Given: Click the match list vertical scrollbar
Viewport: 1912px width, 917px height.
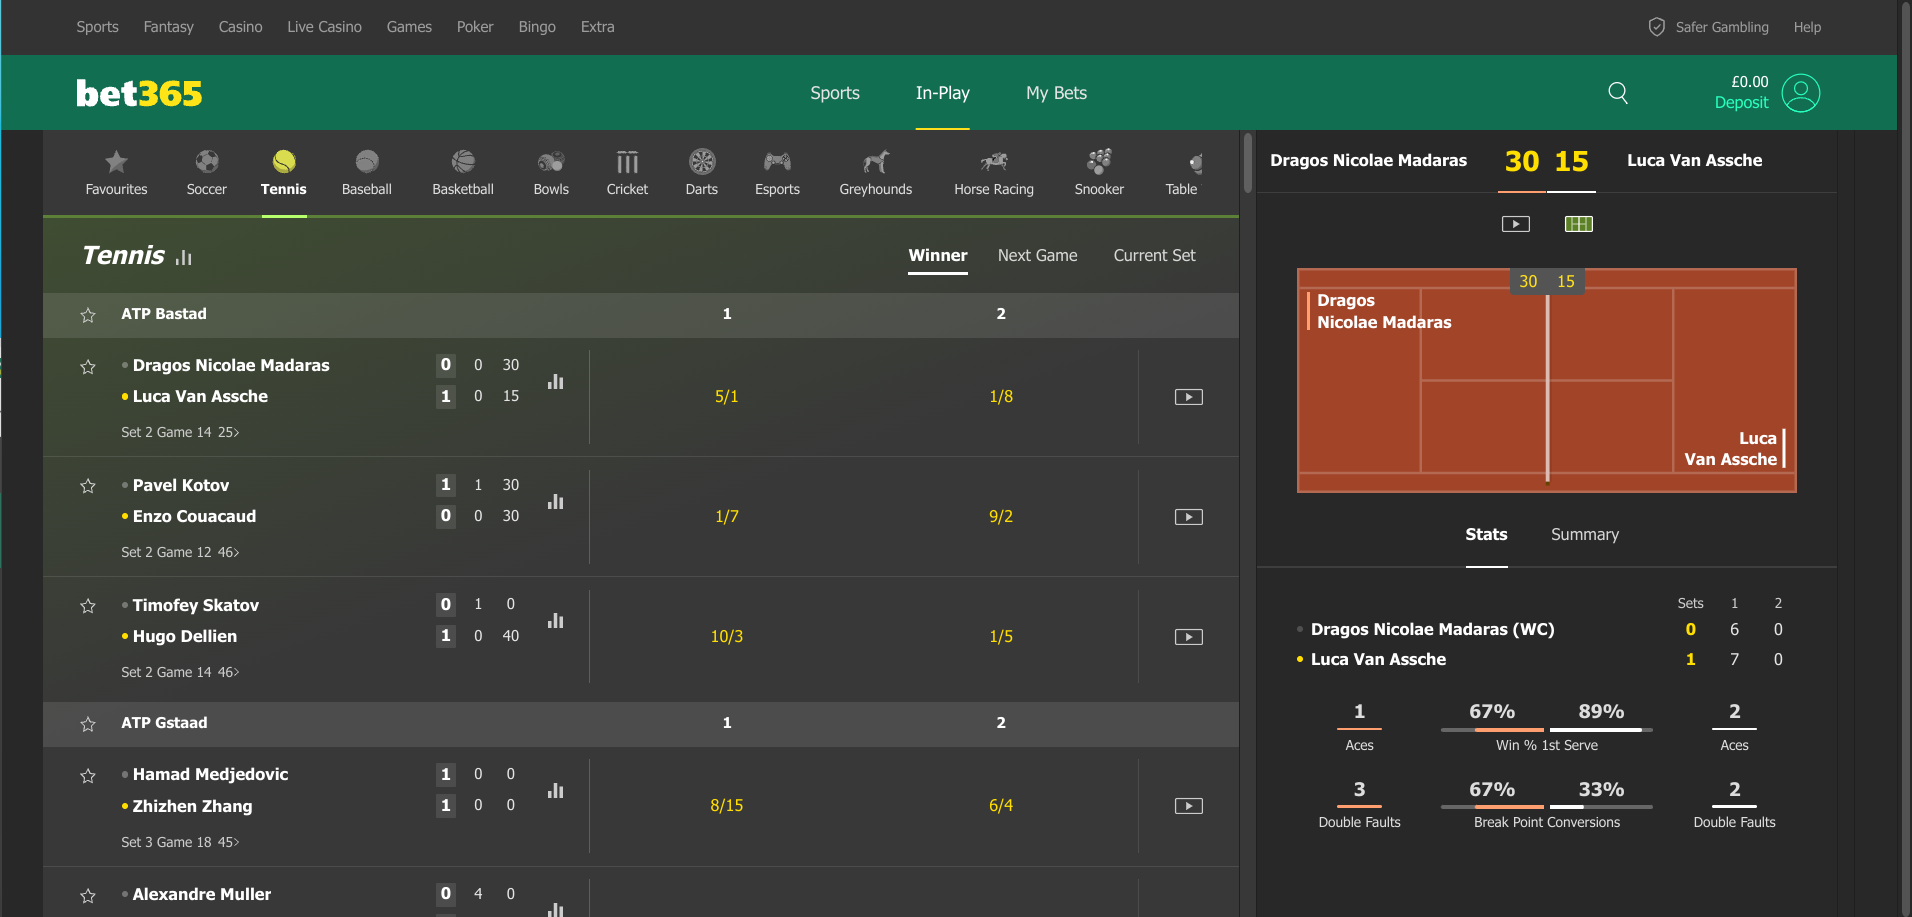Looking at the screenshot, I should [1247, 163].
